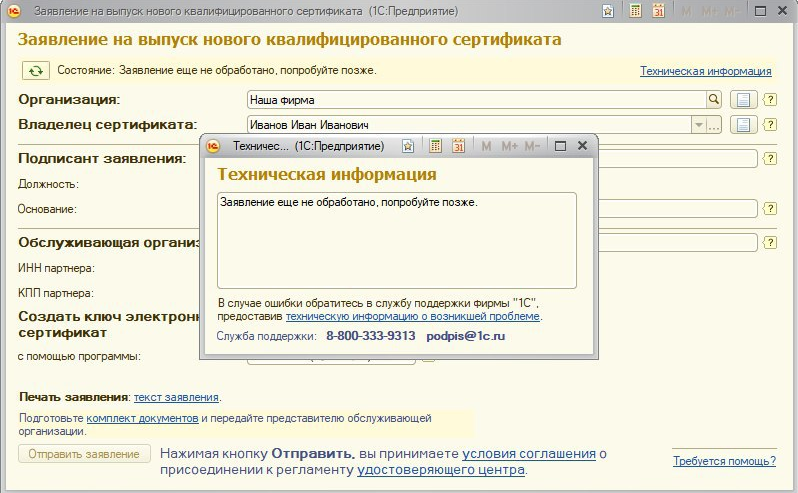Image resolution: width=798 pixels, height=493 pixels.
Task: Click the Должность label
Action: (48, 184)
